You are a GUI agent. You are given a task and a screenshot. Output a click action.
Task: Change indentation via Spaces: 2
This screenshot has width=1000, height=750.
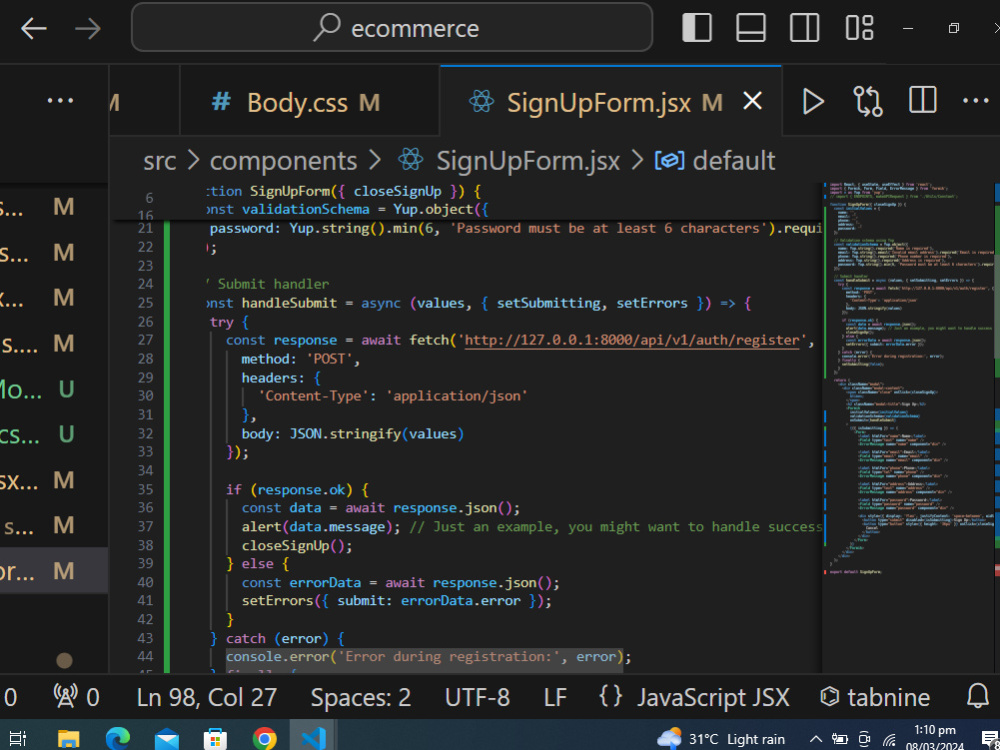click(360, 697)
